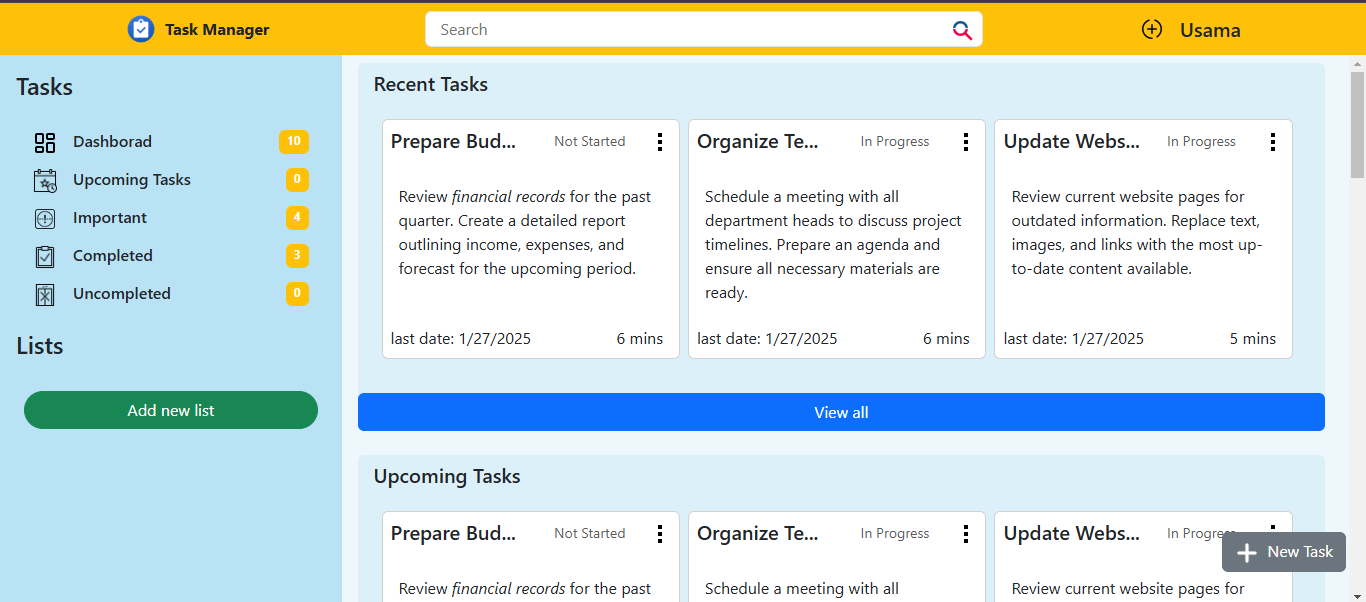1366x602 pixels.
Task: Click the Dashboard grid icon in sidebar
Action: click(45, 142)
